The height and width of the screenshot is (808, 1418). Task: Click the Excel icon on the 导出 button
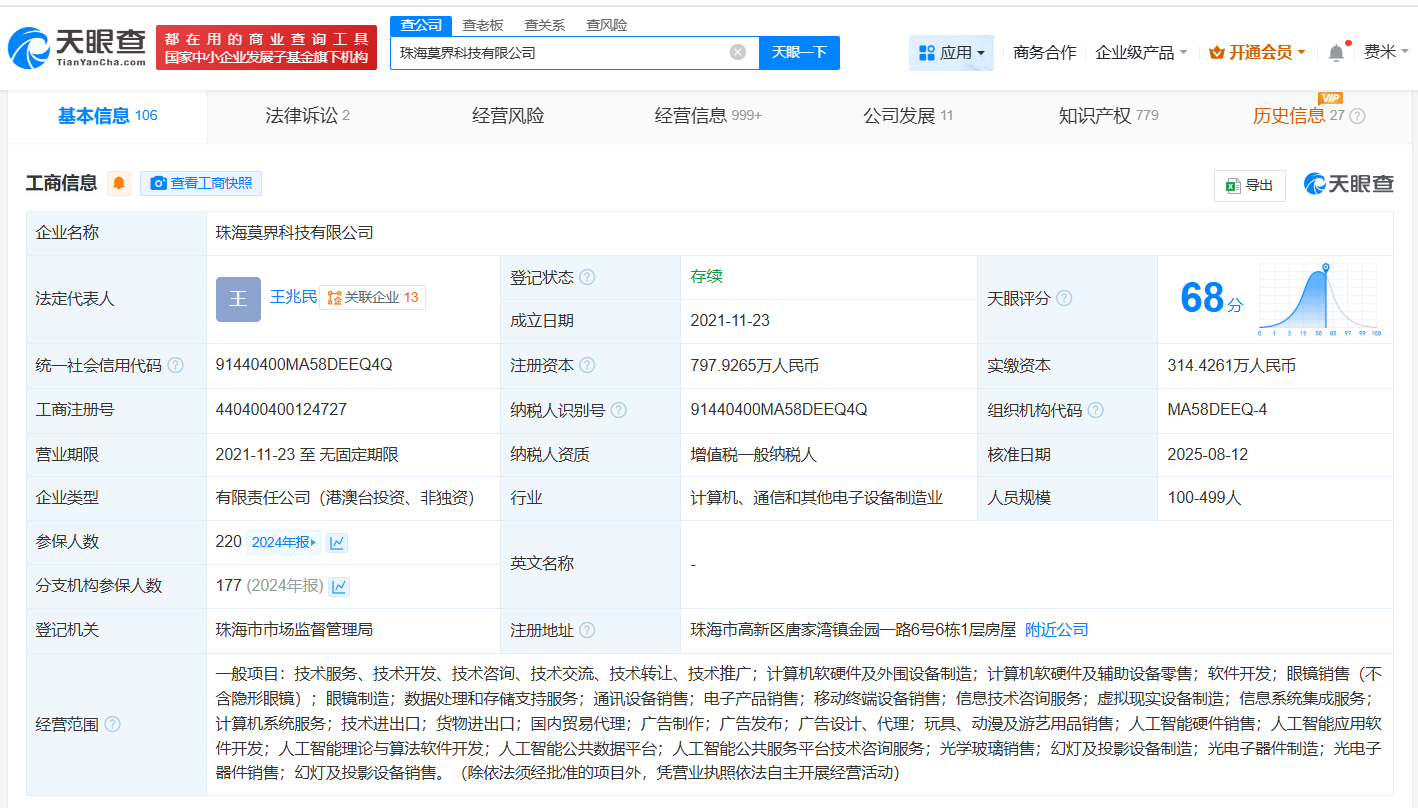[x=1234, y=185]
